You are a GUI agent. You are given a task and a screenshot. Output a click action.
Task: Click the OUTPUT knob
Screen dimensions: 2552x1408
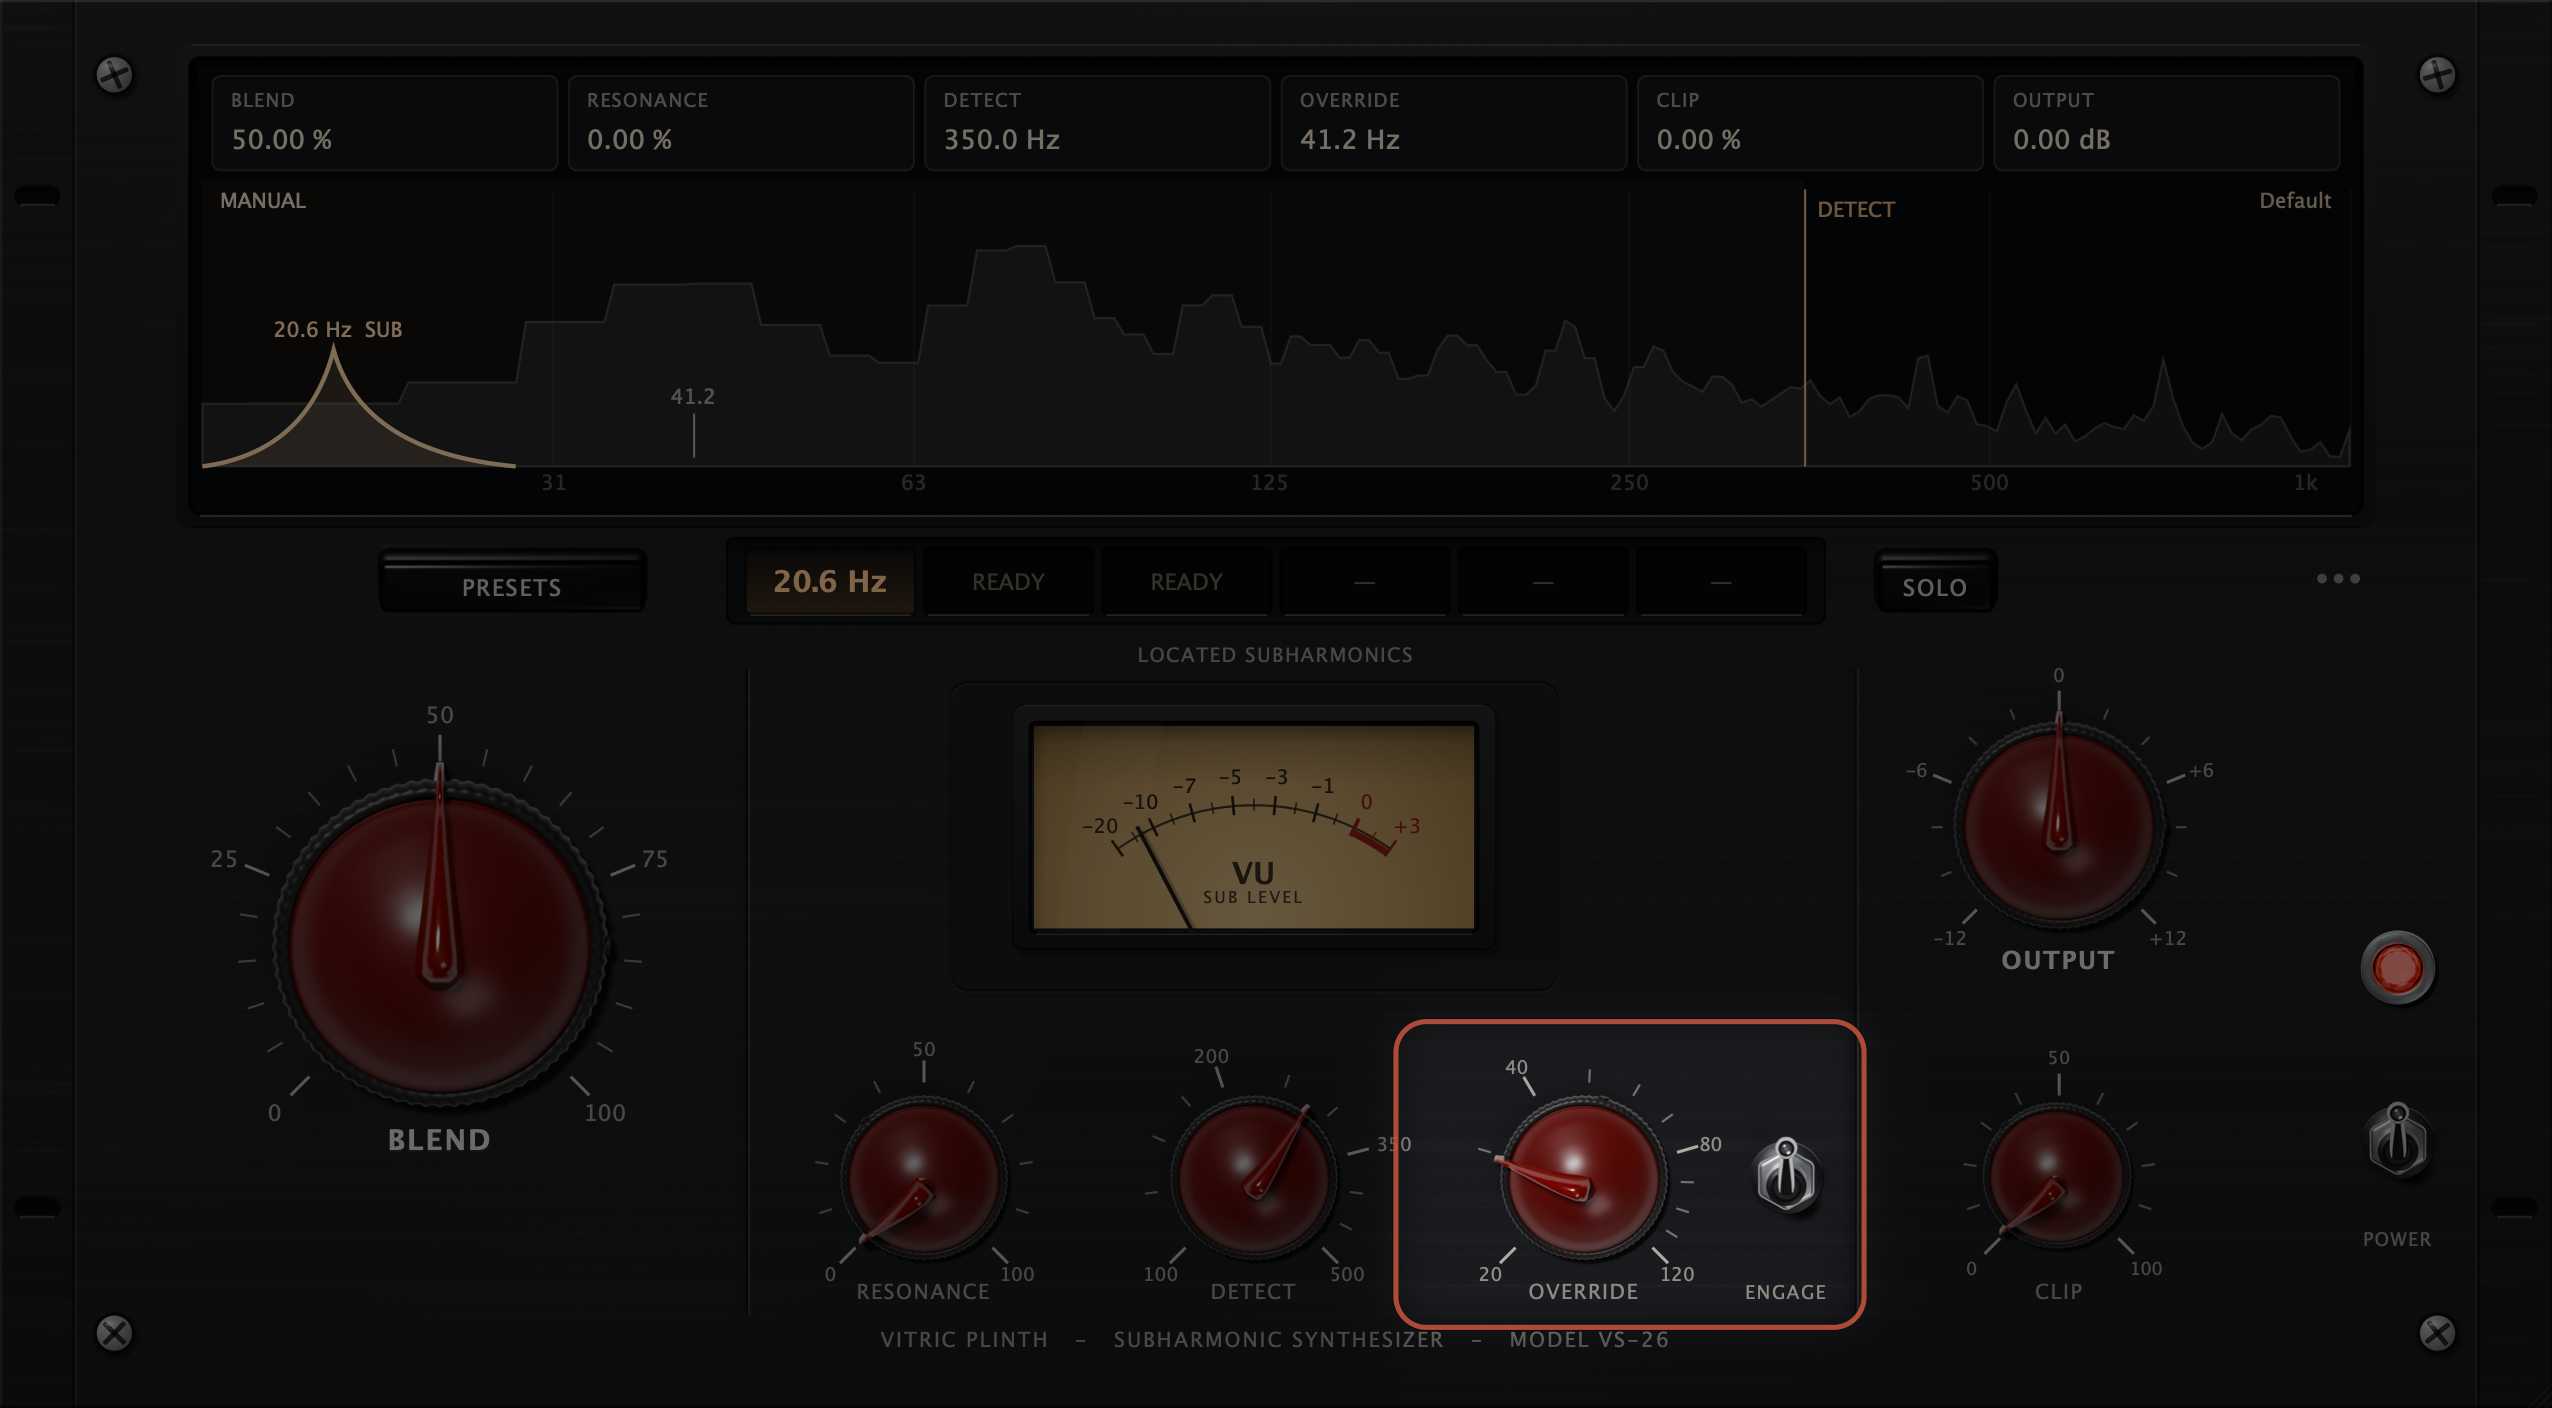(2058, 826)
